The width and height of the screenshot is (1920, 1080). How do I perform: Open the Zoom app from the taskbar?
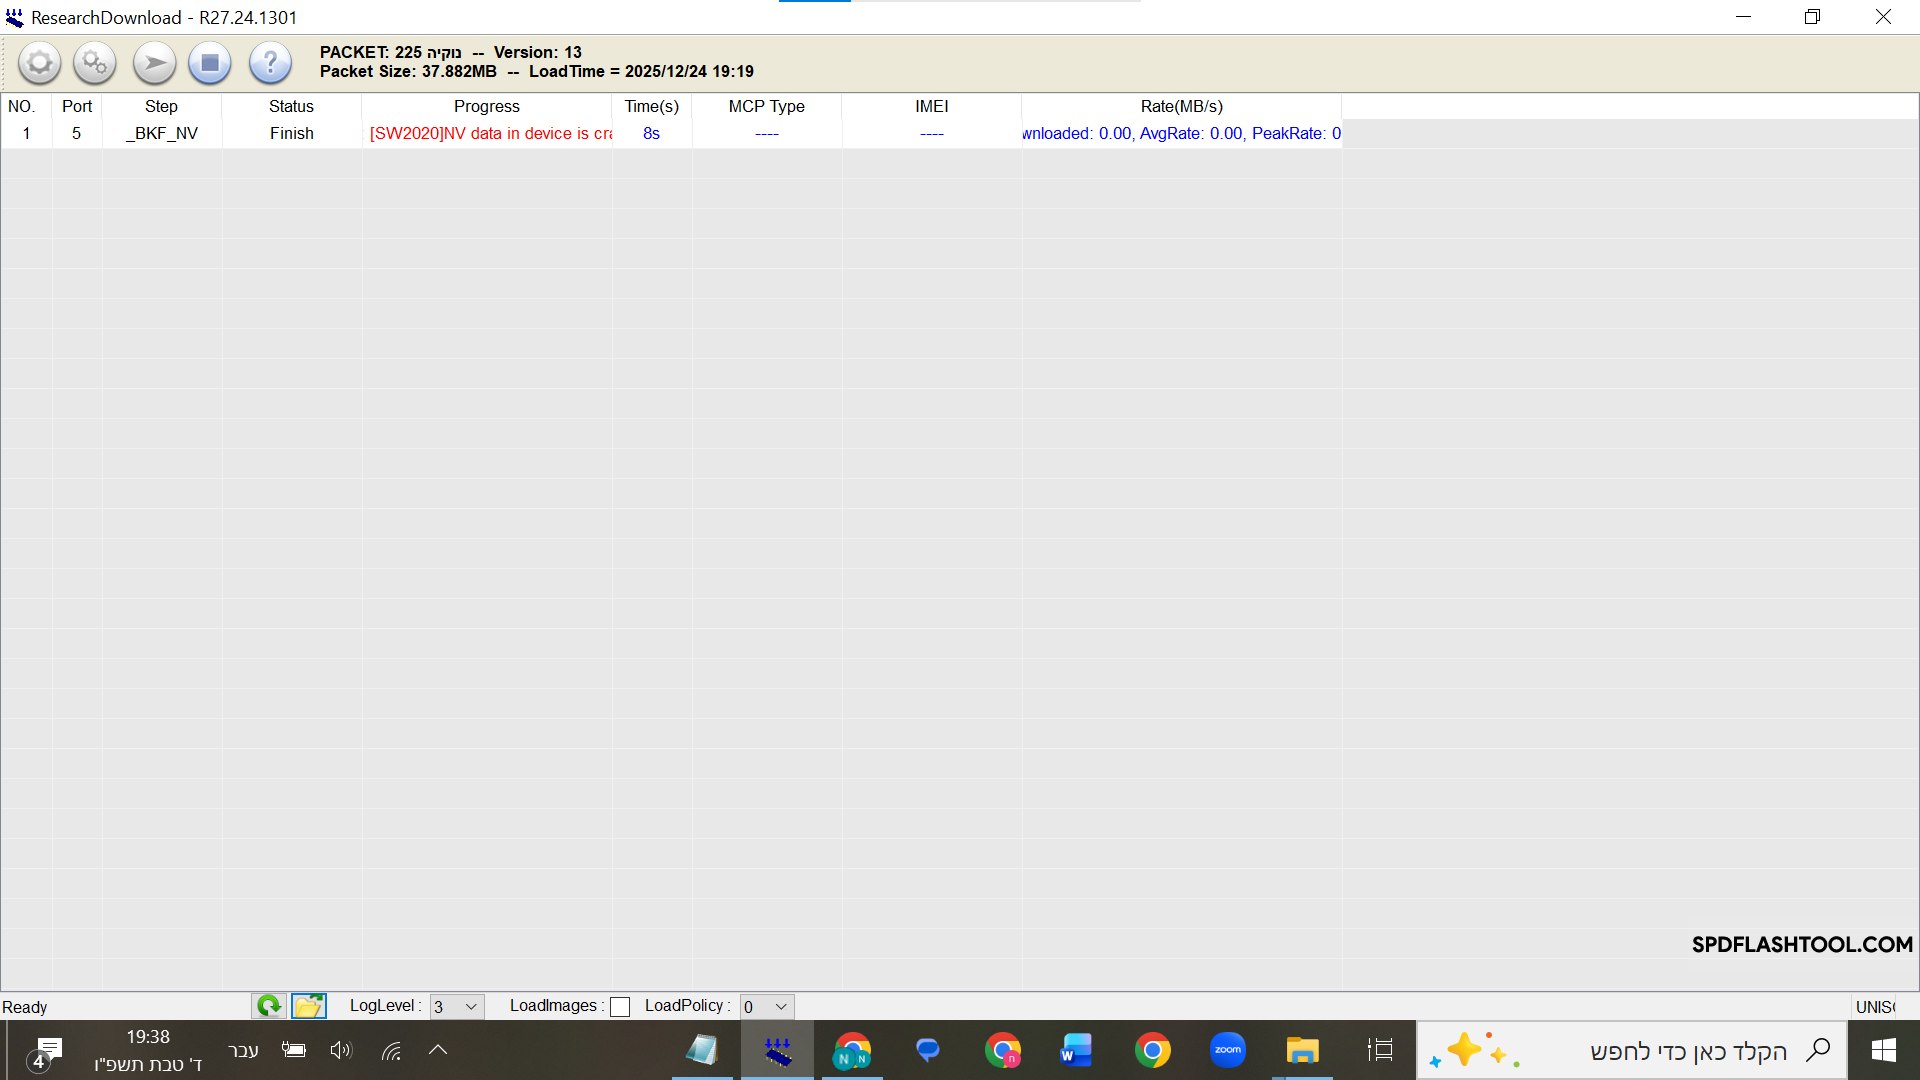[x=1227, y=1050]
